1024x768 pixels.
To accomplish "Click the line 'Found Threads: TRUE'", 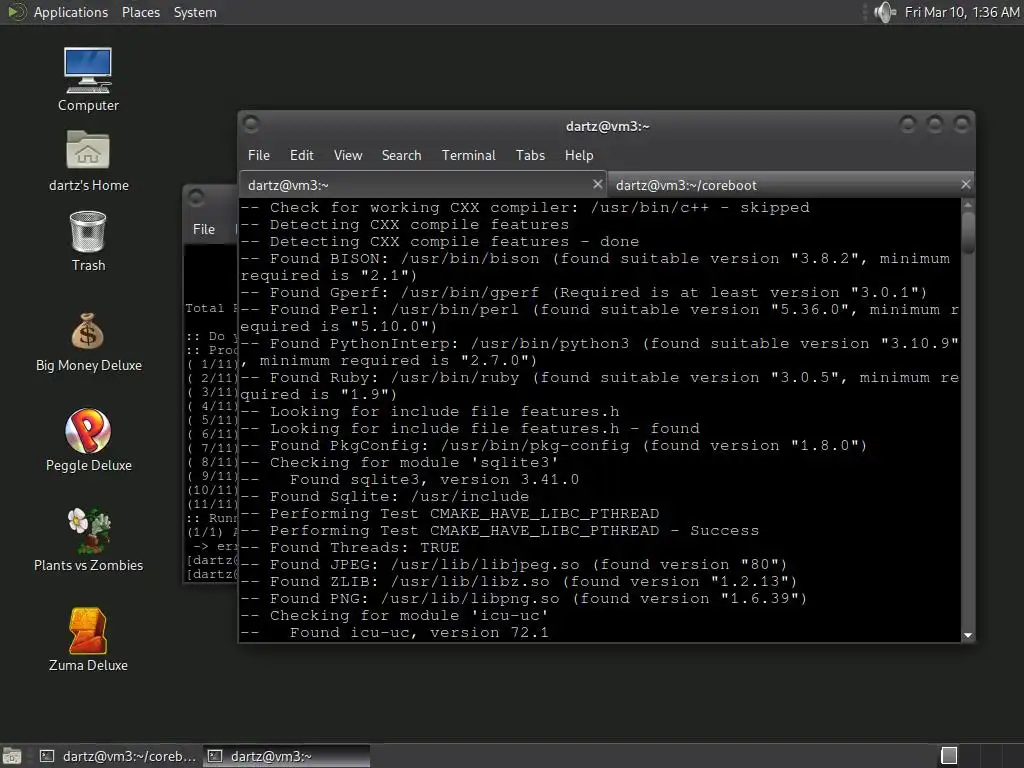I will (x=349, y=547).
